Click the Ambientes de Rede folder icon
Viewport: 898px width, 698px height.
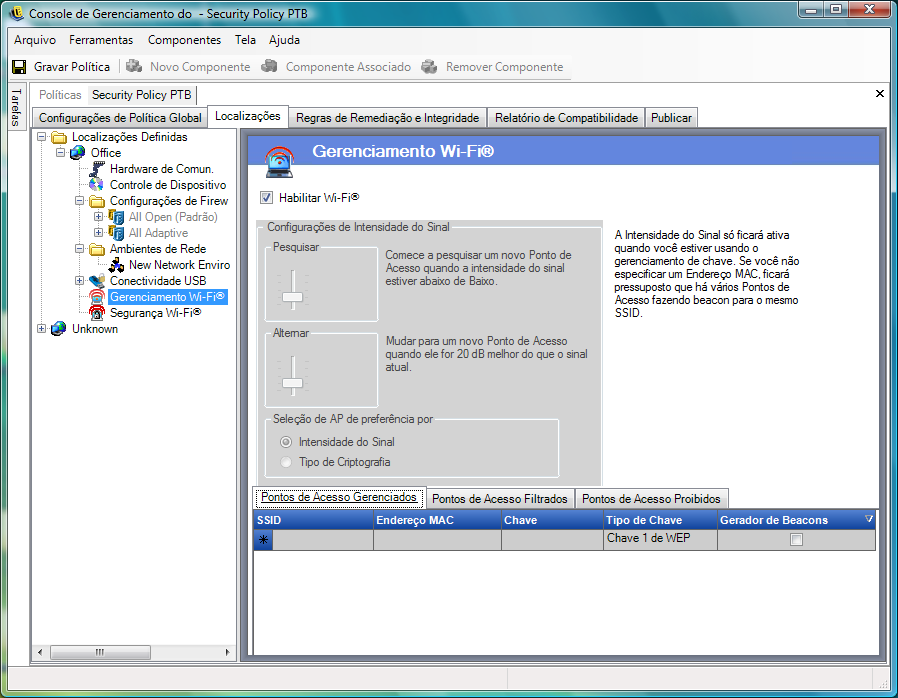[x=97, y=249]
